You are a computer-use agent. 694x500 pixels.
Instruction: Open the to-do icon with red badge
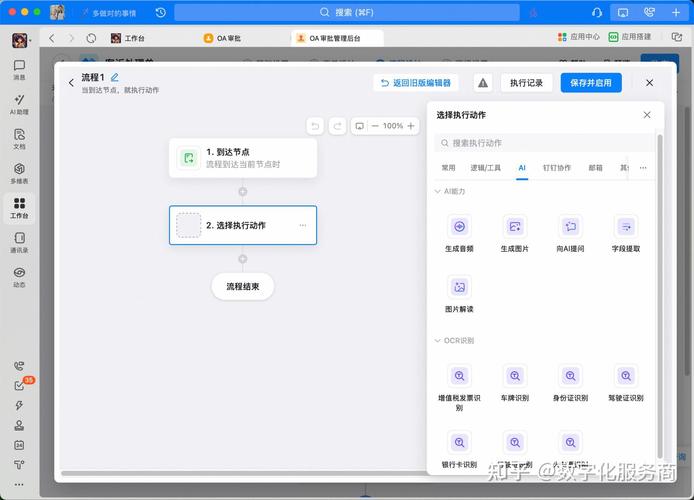pos(19,385)
